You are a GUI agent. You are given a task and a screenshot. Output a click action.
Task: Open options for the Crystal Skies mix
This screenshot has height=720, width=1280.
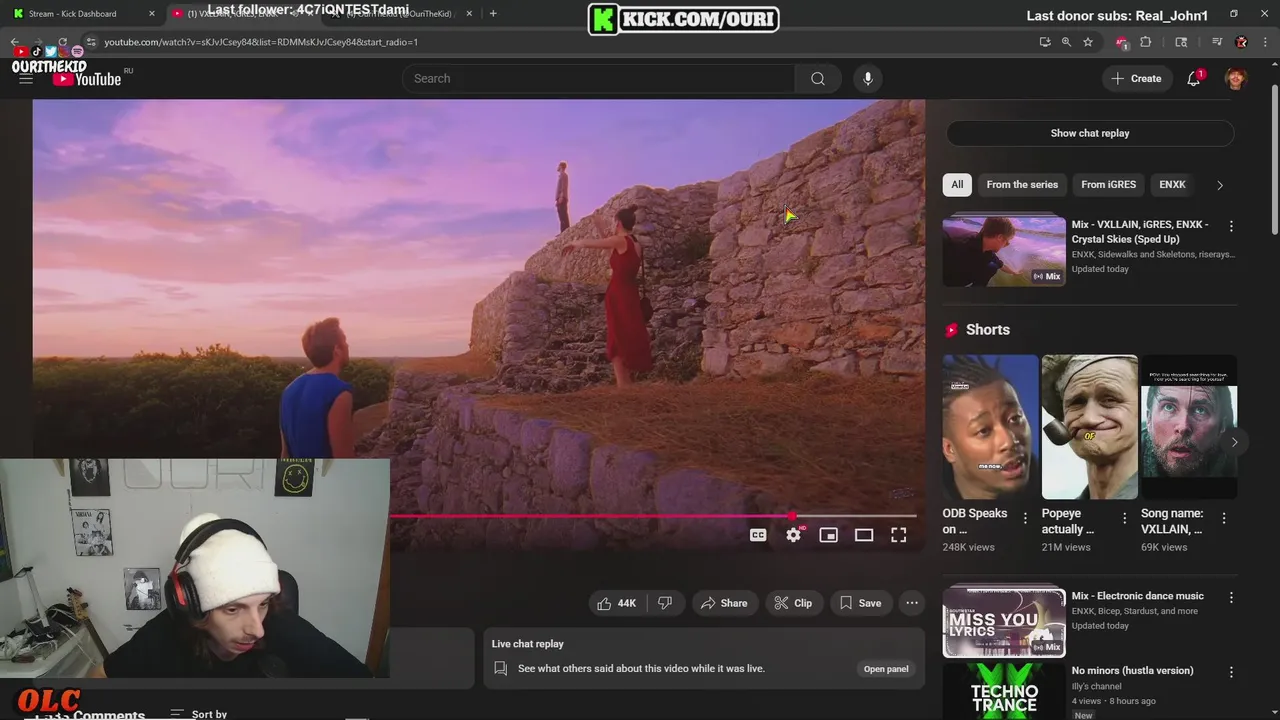pyautogui.click(x=1231, y=226)
